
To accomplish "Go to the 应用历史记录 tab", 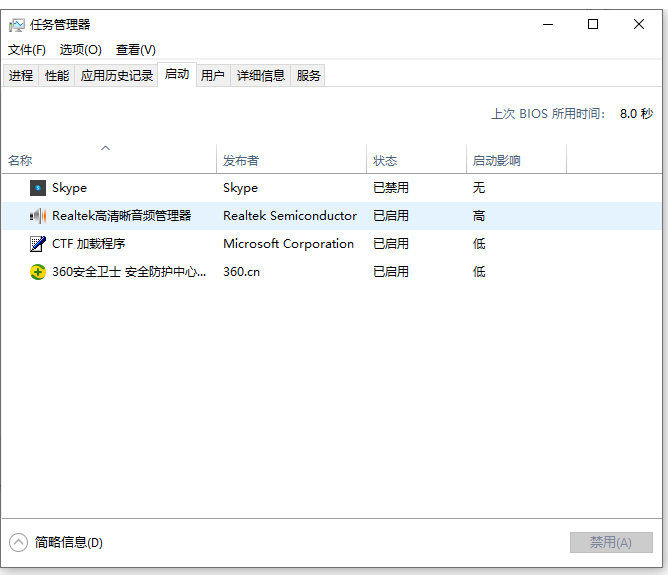I will tap(117, 76).
